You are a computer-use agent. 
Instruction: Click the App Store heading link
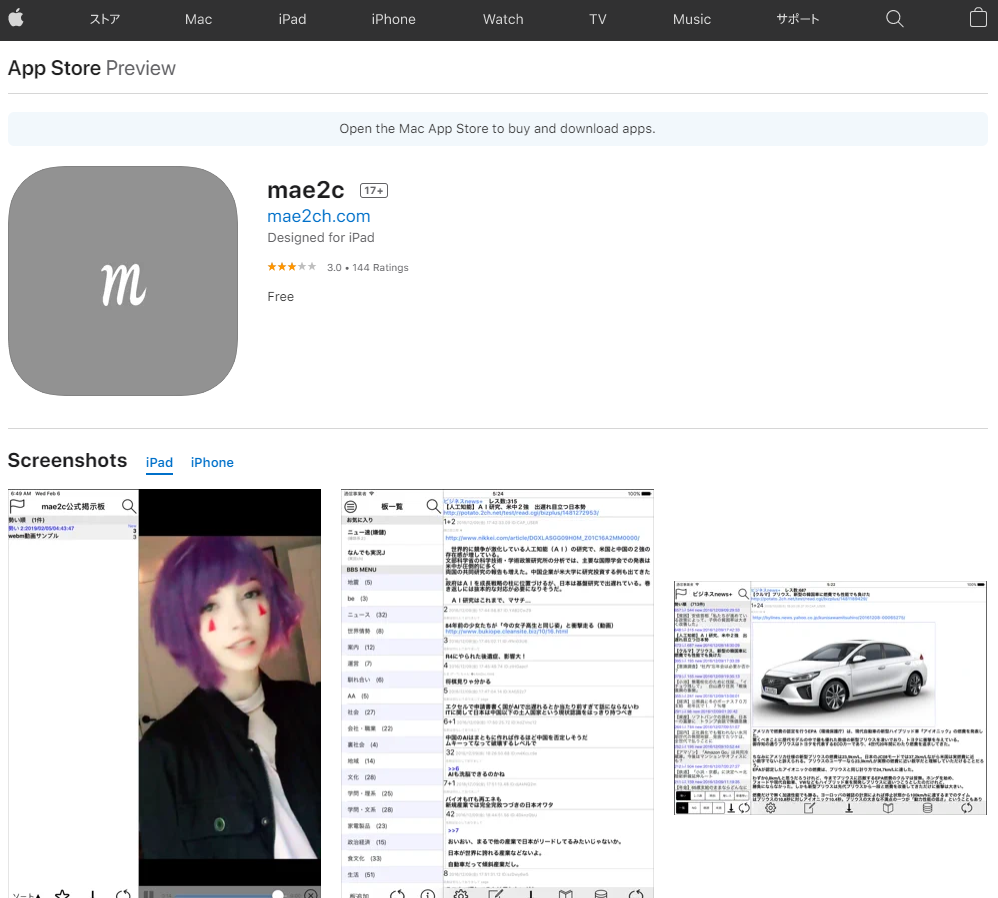coord(54,68)
